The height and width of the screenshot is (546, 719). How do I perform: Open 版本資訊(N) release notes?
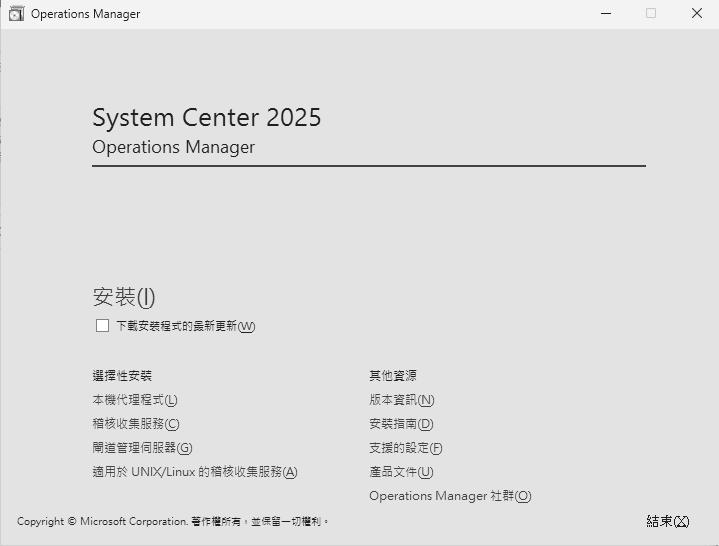pos(402,400)
